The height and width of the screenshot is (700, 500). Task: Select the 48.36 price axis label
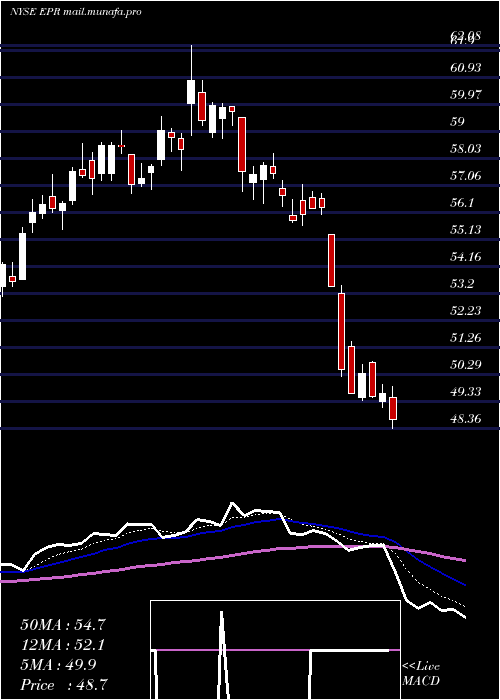tap(466, 419)
